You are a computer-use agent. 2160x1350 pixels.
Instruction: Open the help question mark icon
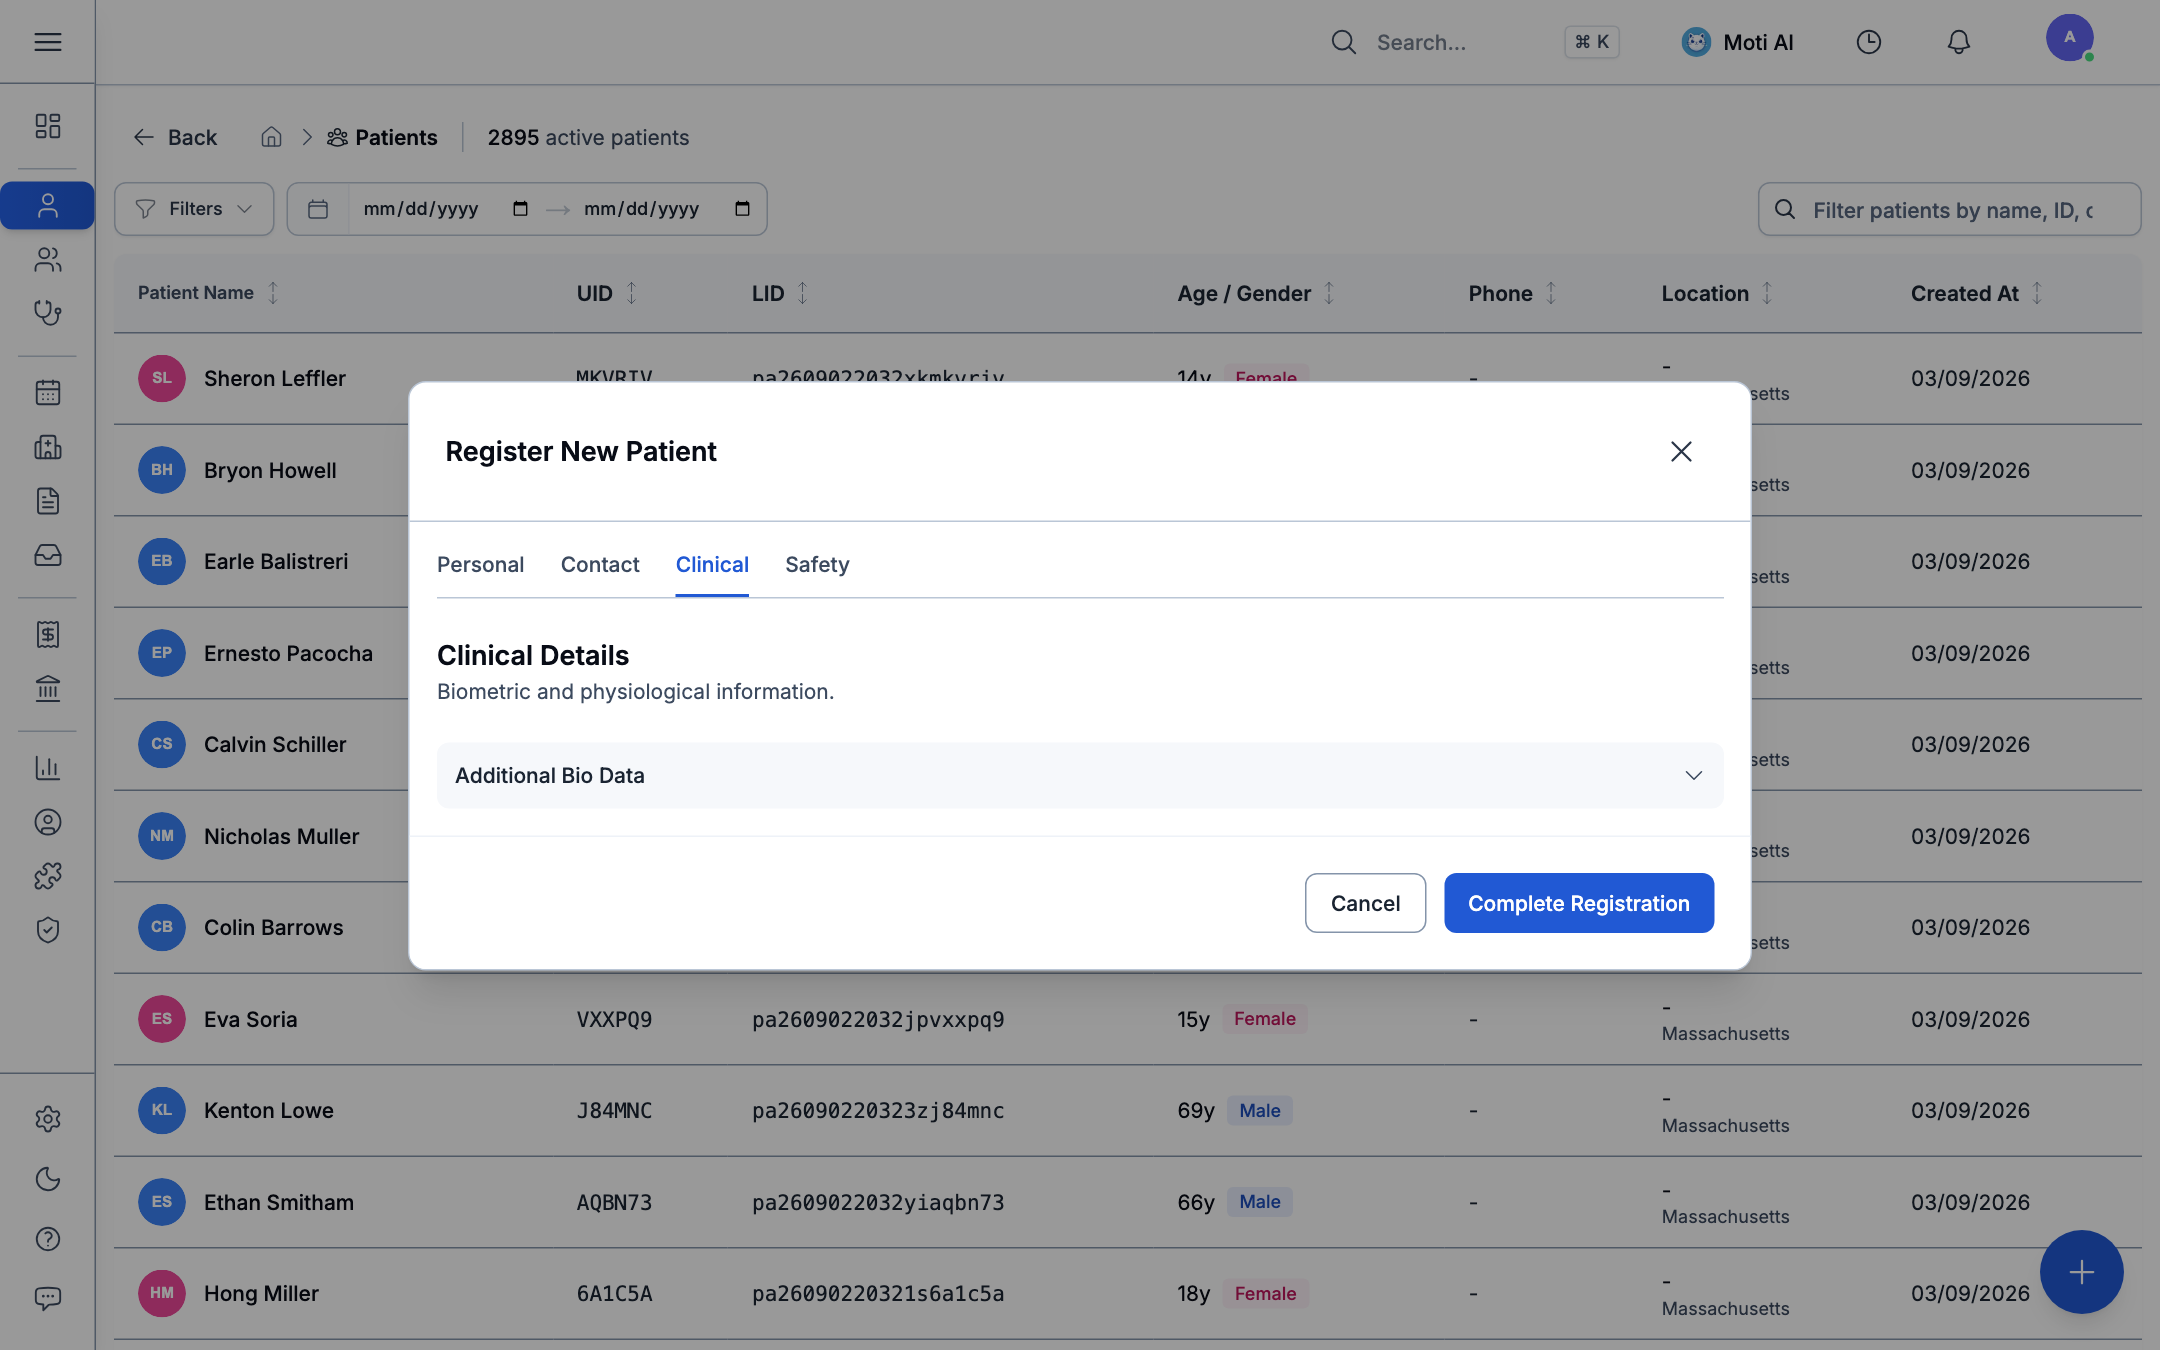coord(47,1239)
